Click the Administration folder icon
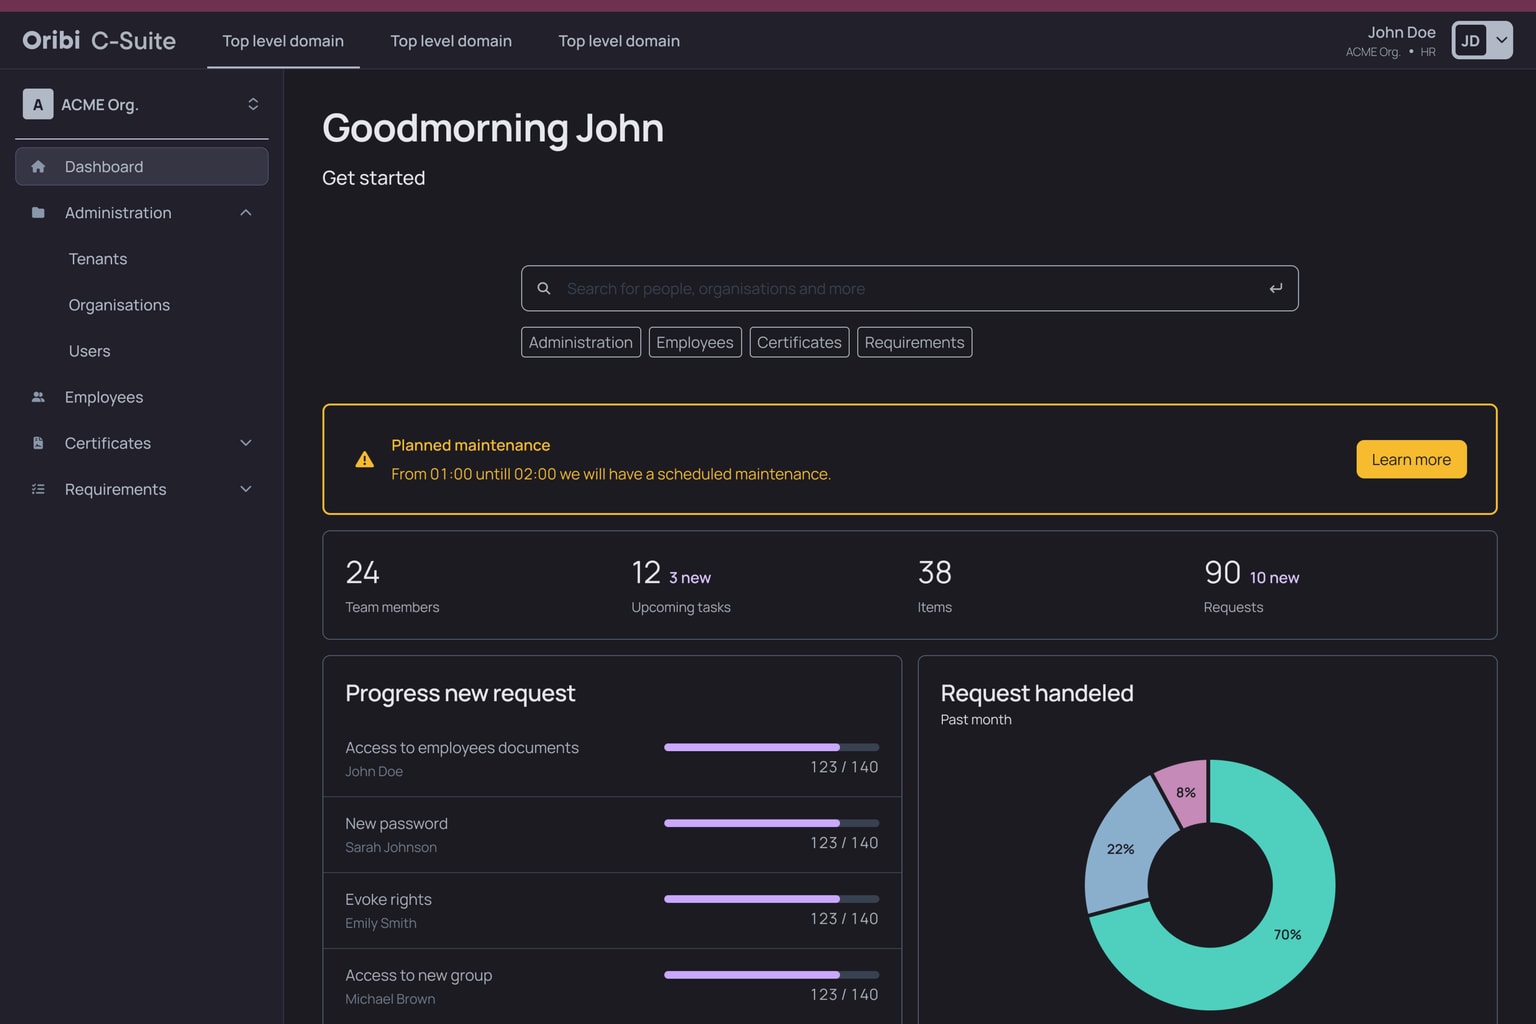Screen dimensions: 1536x1024 (38, 213)
